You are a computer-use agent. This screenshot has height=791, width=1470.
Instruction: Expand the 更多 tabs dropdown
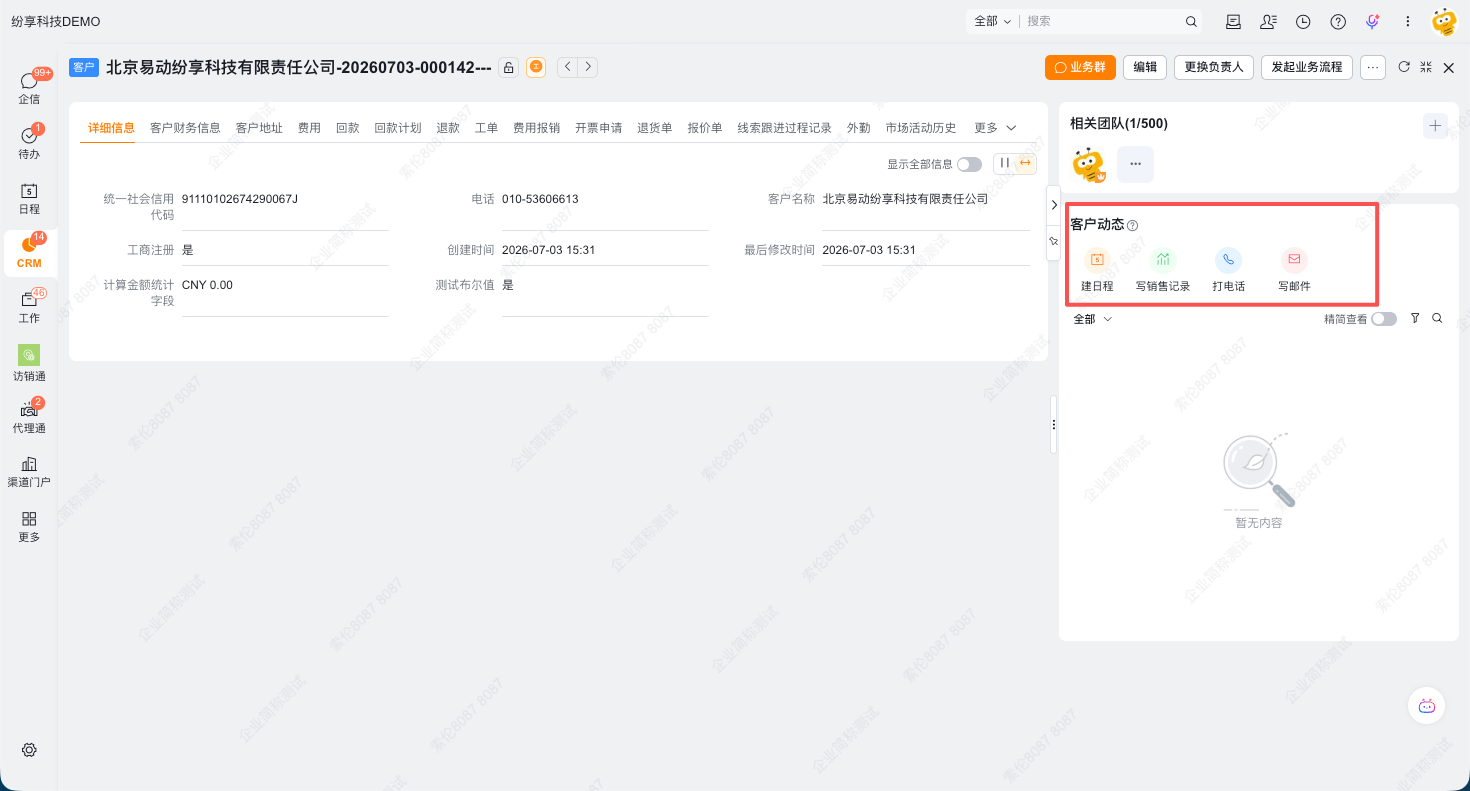[995, 128]
